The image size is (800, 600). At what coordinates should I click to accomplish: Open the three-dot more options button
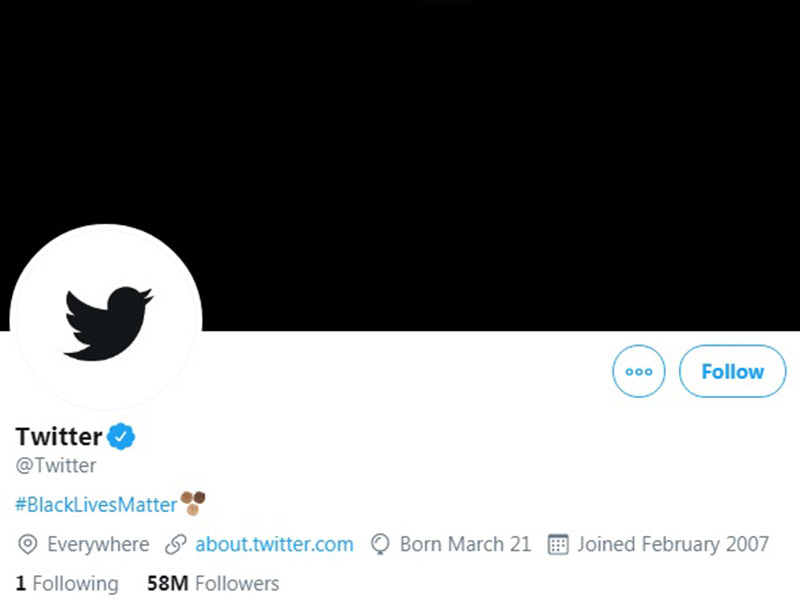click(639, 371)
